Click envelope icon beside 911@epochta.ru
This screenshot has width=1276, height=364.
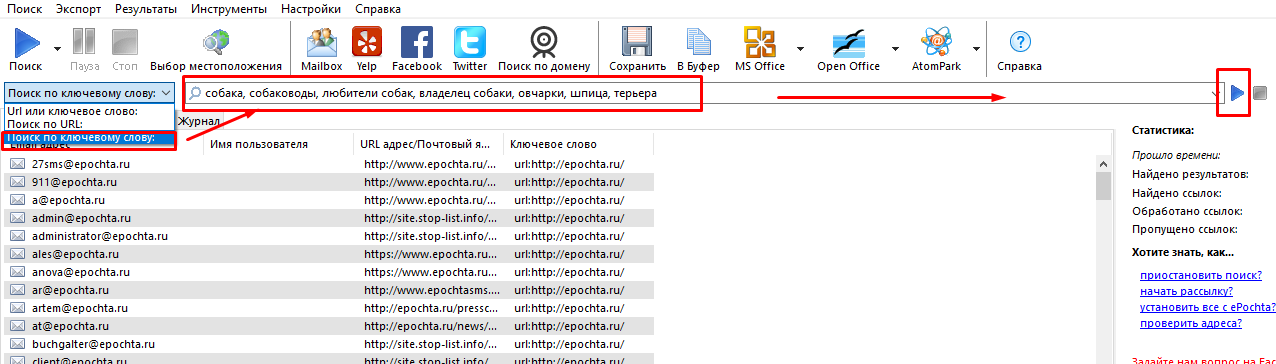(18, 181)
